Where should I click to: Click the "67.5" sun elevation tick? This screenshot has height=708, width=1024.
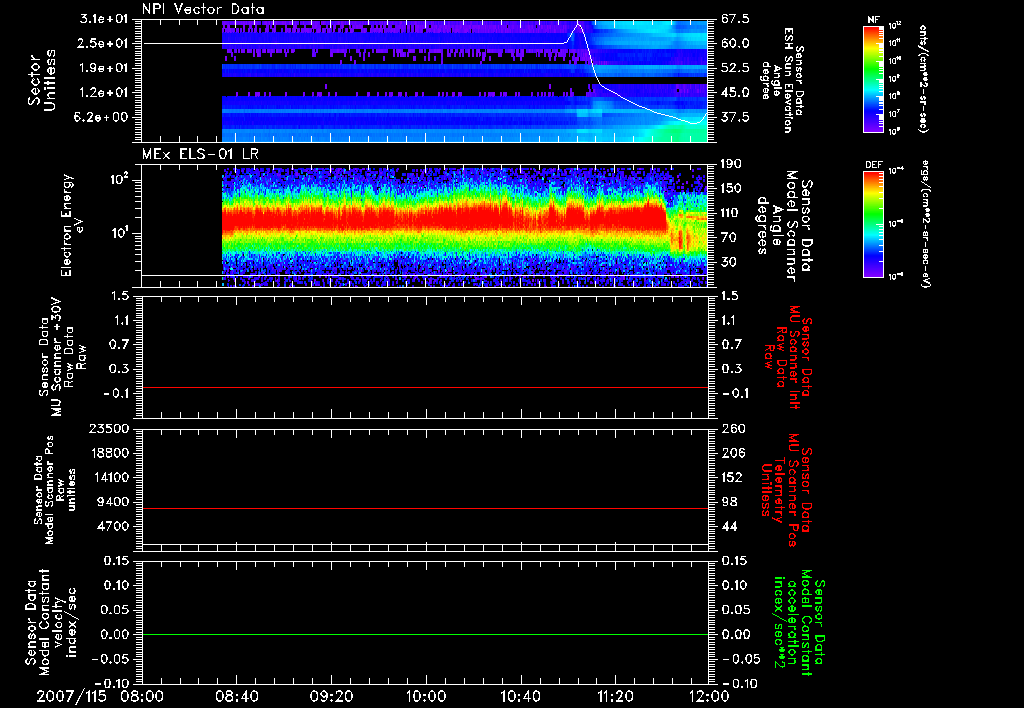point(735,19)
